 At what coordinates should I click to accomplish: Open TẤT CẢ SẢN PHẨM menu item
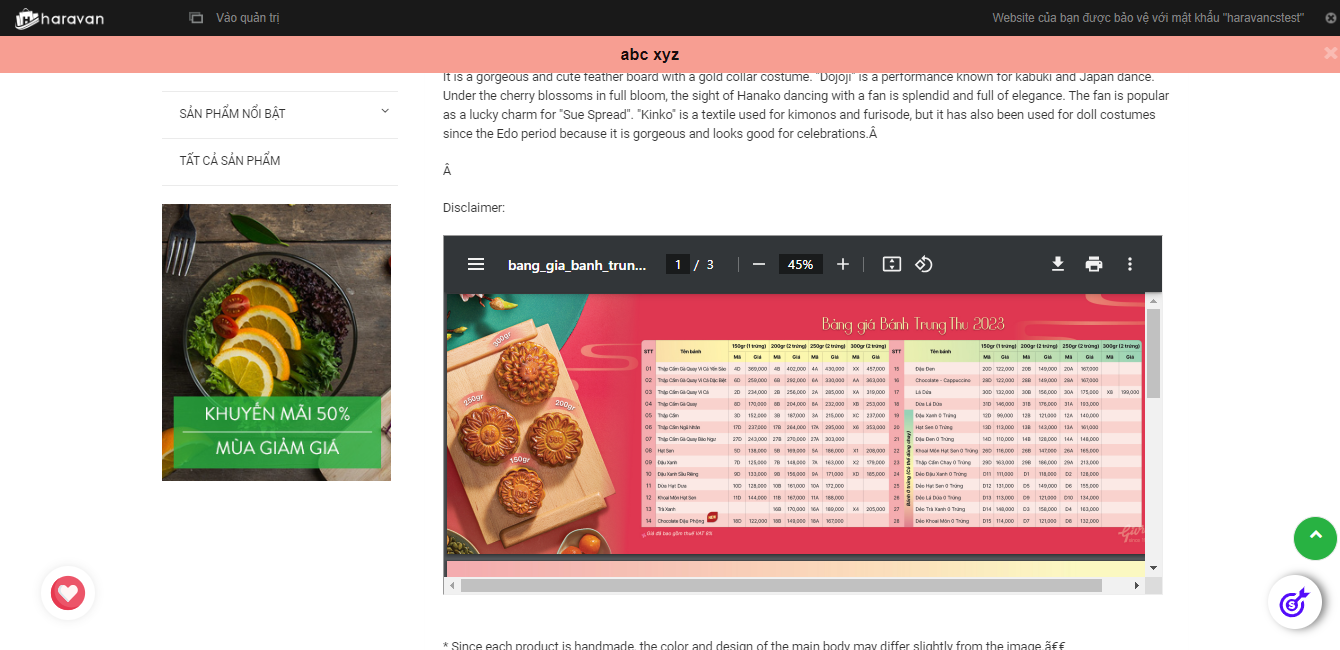point(230,161)
